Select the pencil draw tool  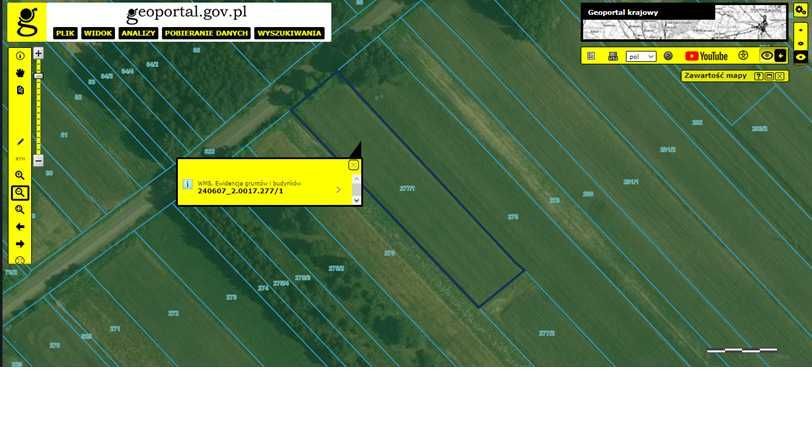[x=20, y=141]
